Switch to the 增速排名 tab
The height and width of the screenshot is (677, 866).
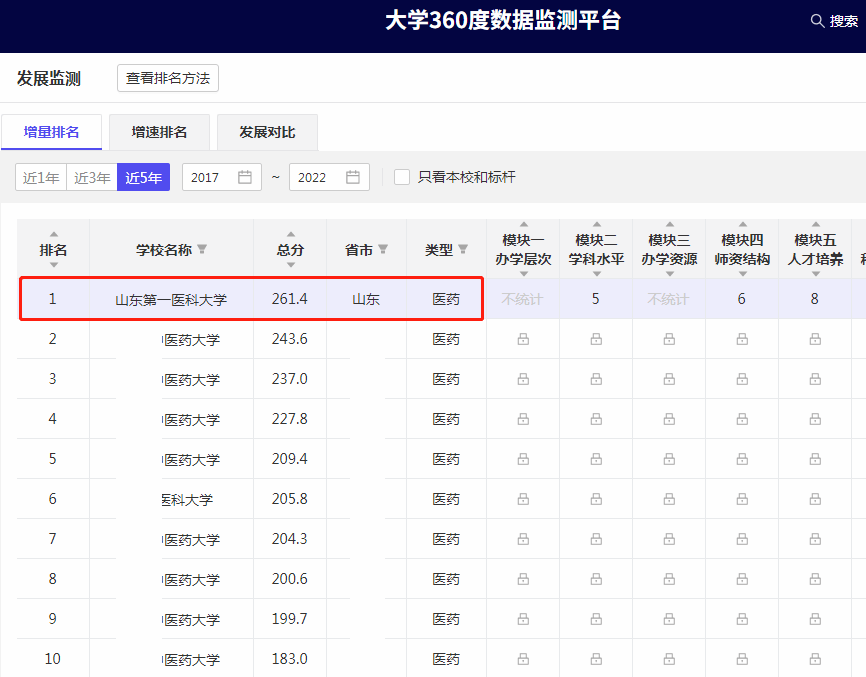pos(160,132)
